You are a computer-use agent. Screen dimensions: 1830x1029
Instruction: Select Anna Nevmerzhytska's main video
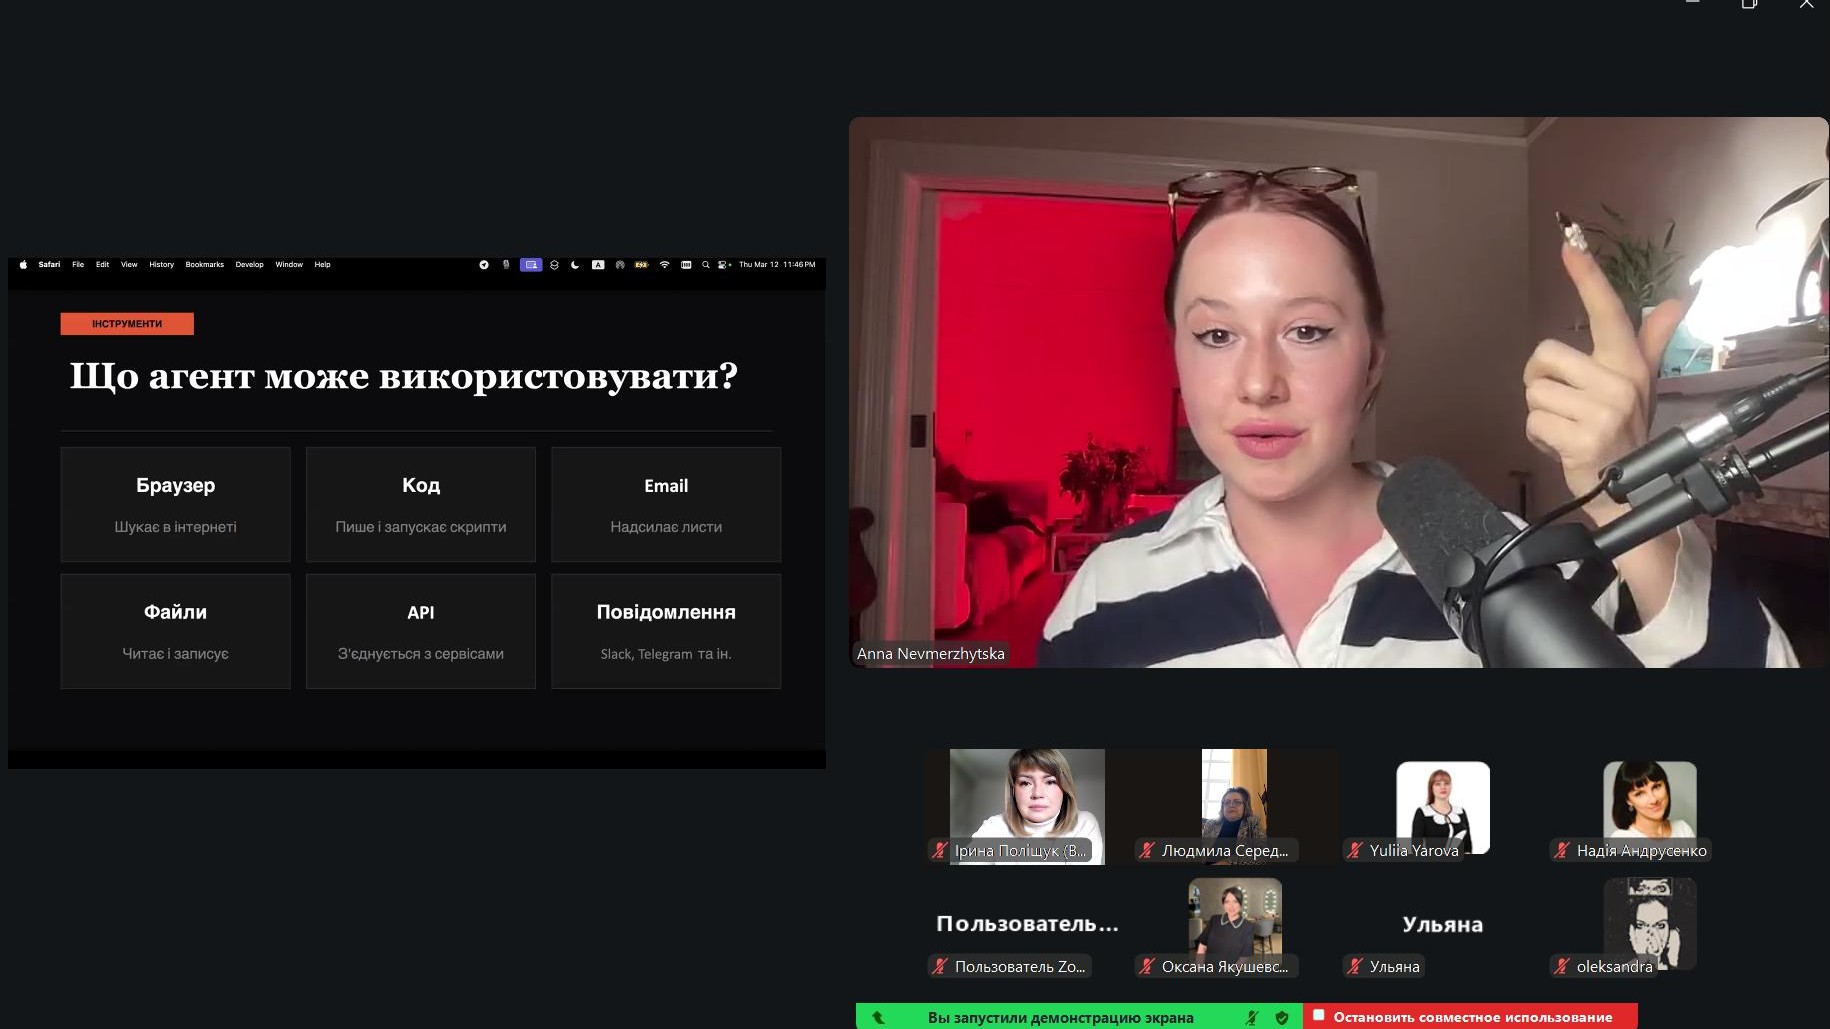click(1338, 392)
